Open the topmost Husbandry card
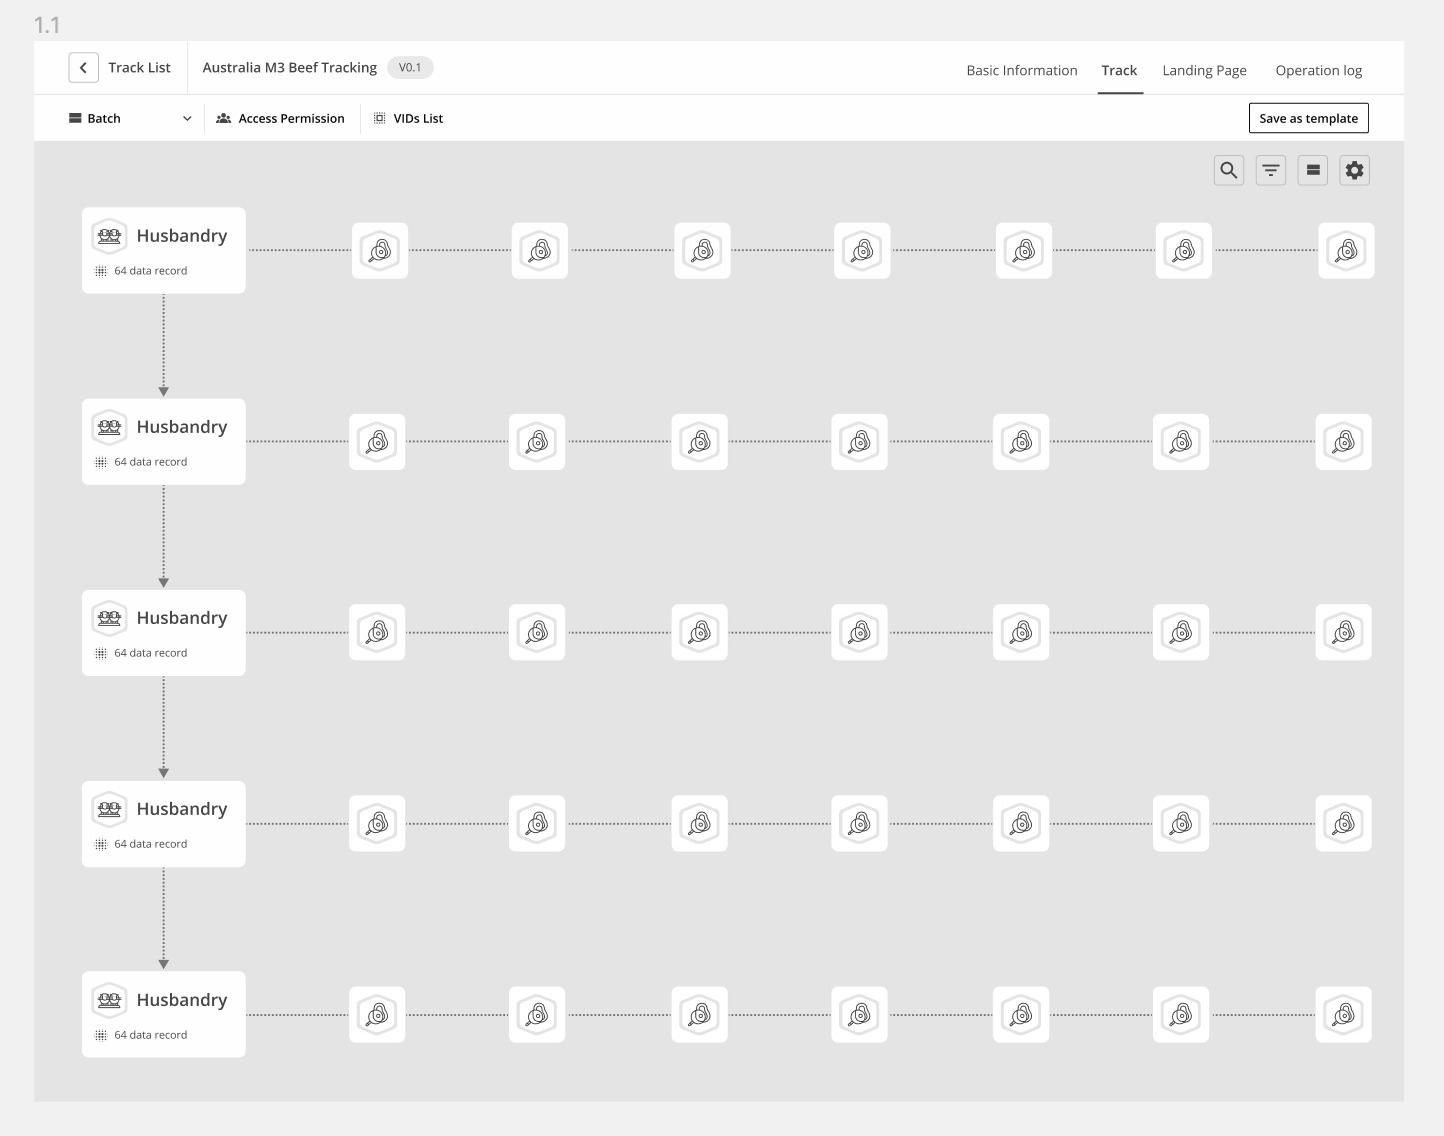 [x=164, y=250]
